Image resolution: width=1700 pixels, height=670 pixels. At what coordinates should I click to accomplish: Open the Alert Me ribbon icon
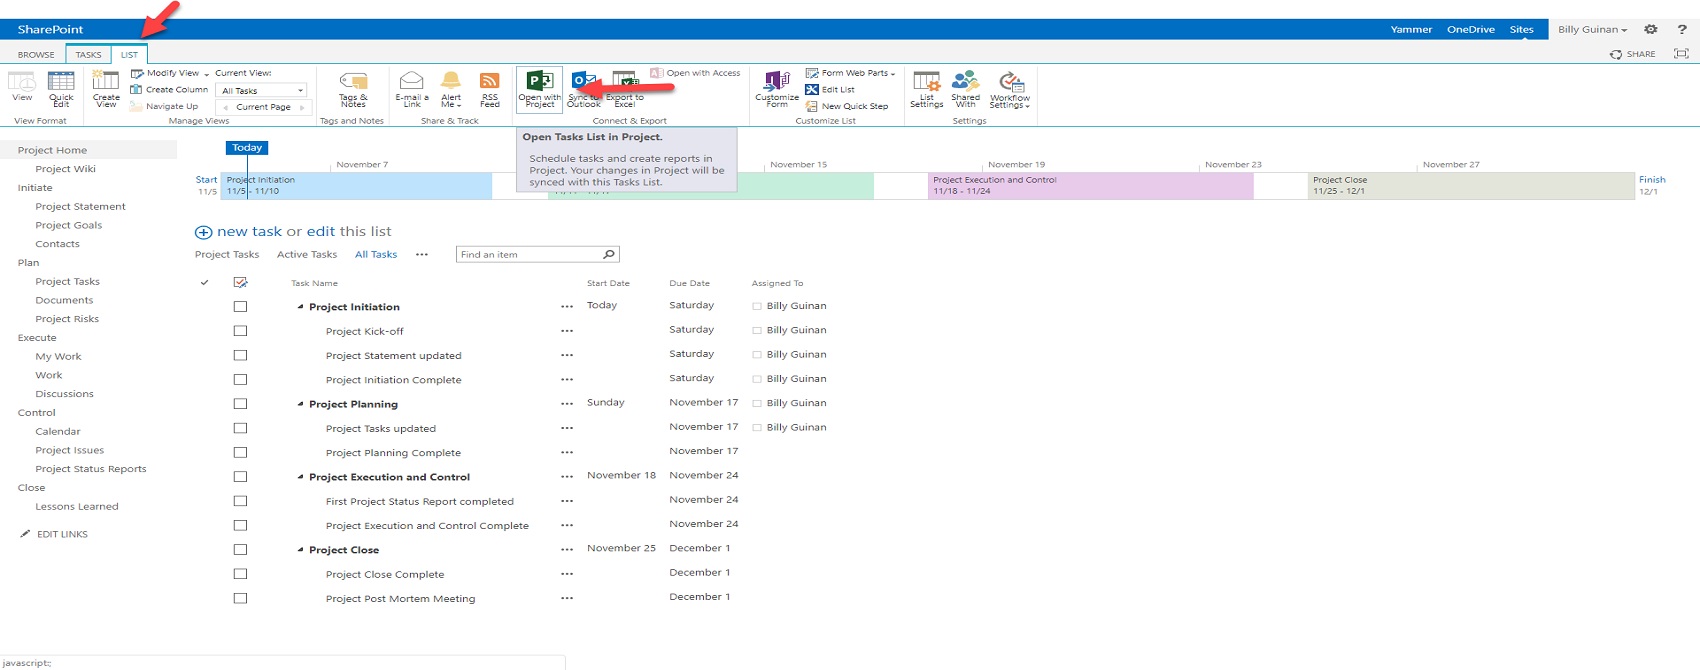click(x=451, y=88)
